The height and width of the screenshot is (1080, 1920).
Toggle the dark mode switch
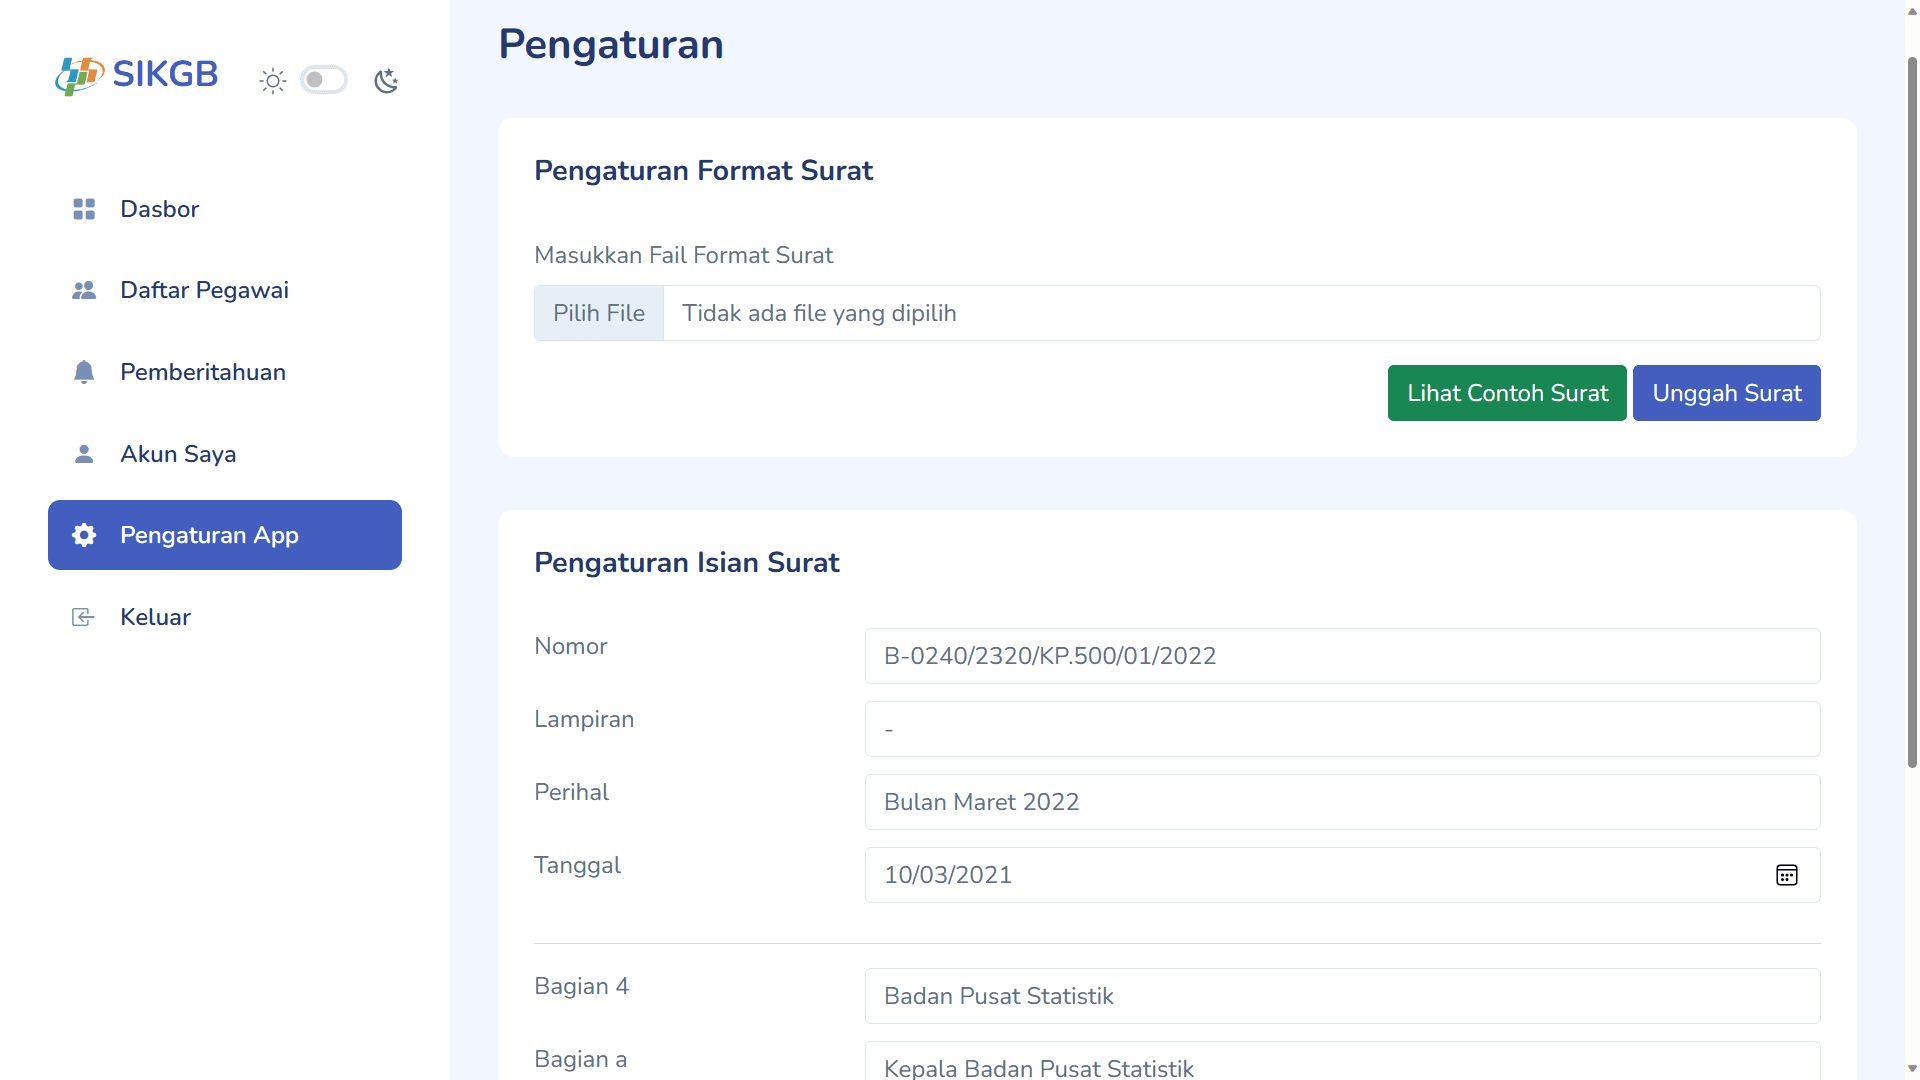point(324,80)
